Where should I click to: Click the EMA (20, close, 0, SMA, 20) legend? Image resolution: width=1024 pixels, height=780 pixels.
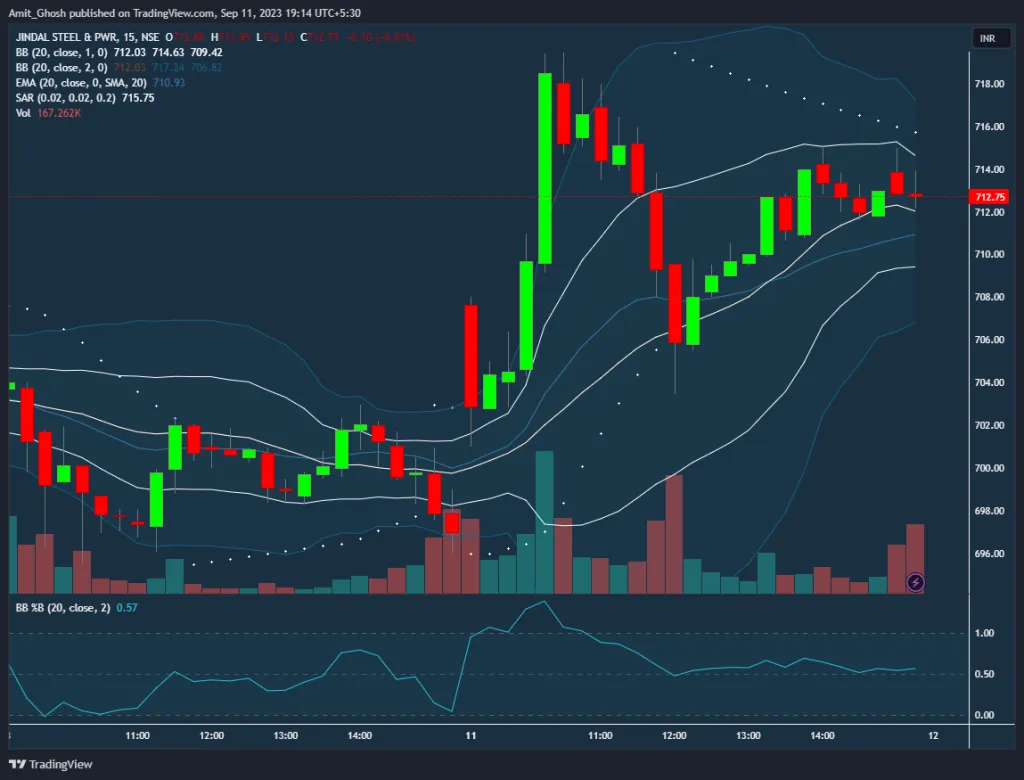pyautogui.click(x=80, y=82)
